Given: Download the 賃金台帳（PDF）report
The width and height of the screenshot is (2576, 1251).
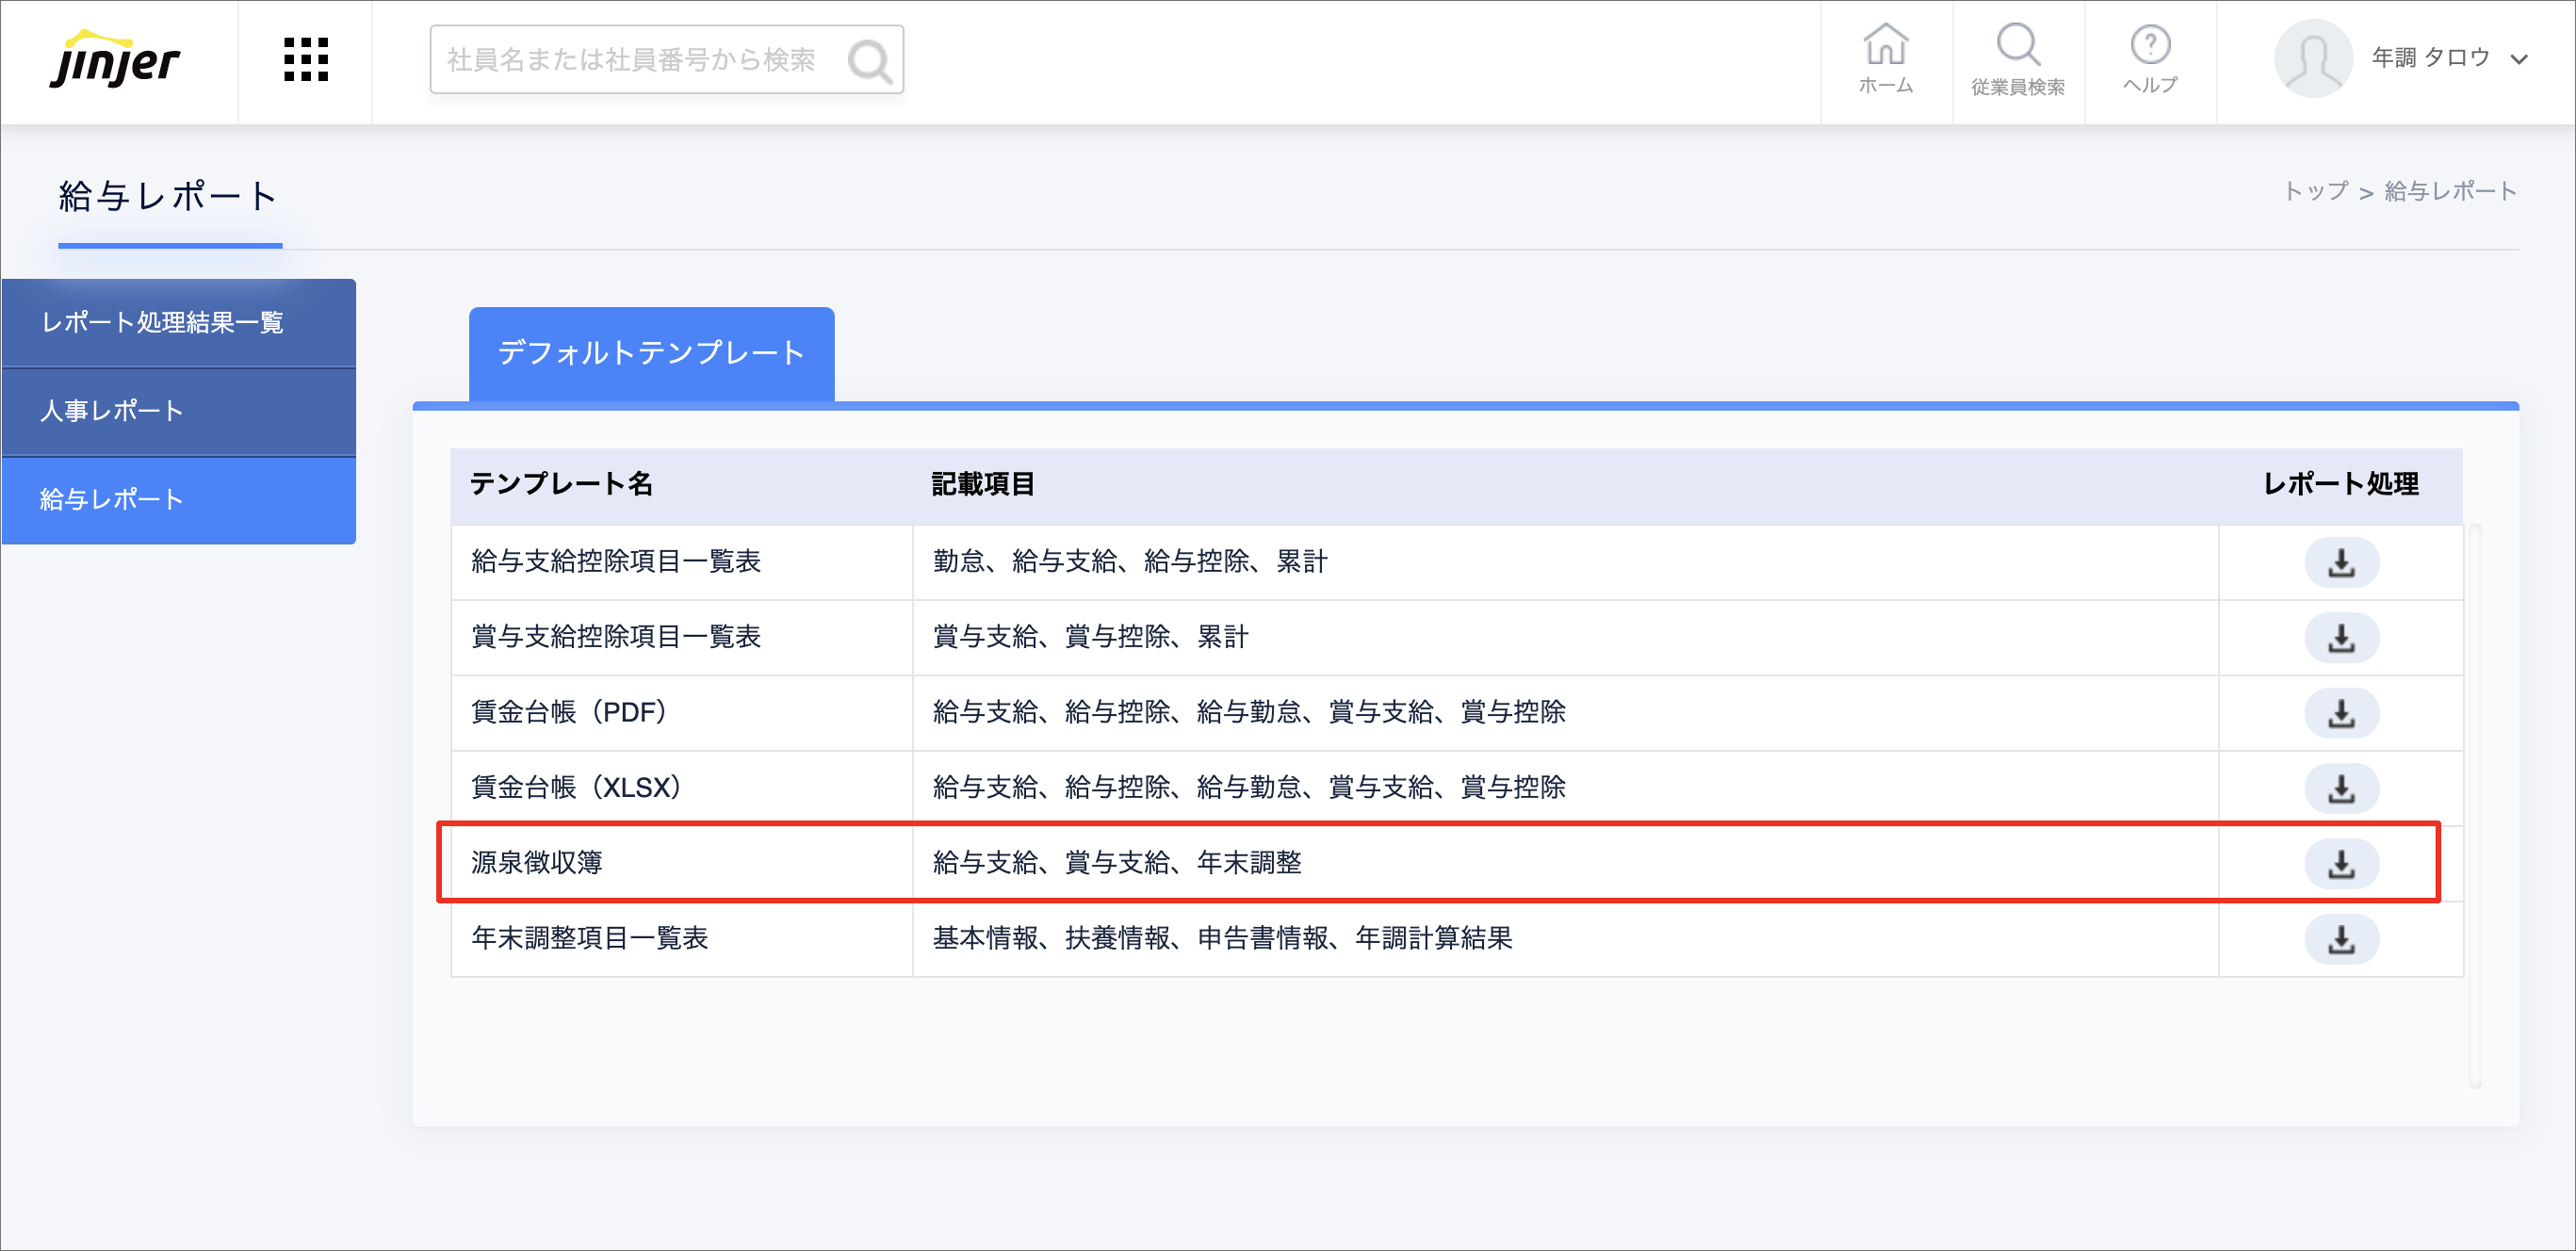Looking at the screenshot, I should 2340,713.
